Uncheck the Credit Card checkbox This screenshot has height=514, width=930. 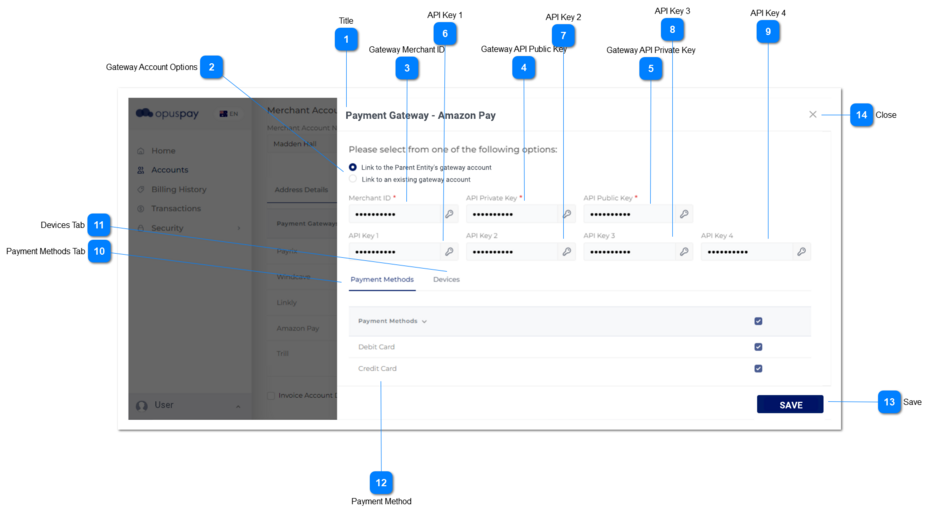tap(758, 369)
